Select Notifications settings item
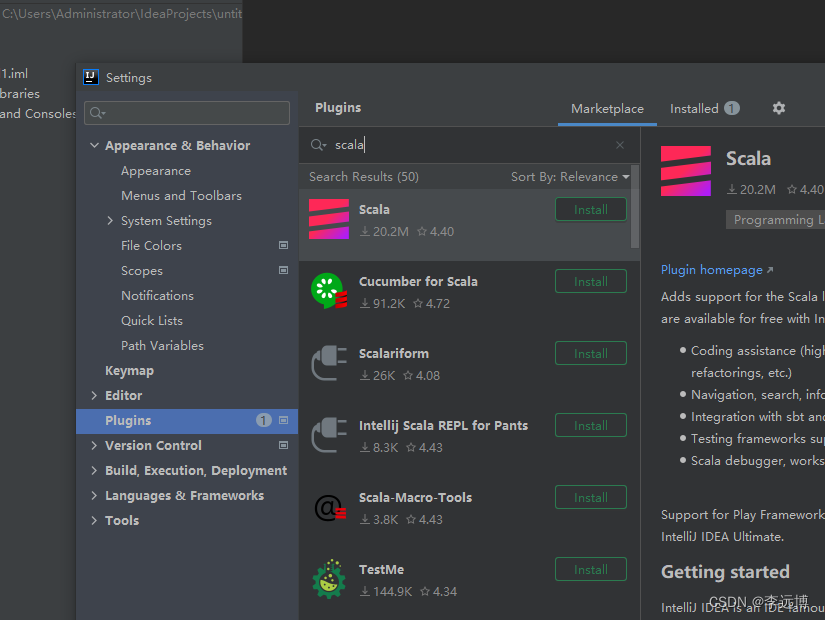Viewport: 825px width, 620px height. 157,295
